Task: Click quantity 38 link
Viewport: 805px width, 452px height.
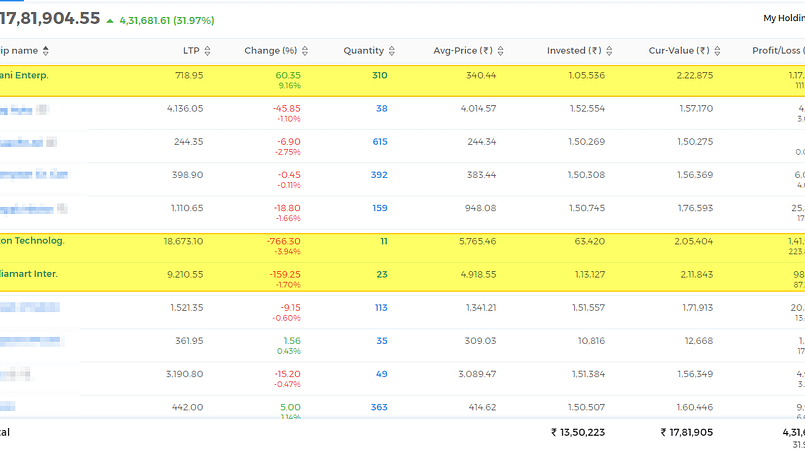Action: coord(381,109)
